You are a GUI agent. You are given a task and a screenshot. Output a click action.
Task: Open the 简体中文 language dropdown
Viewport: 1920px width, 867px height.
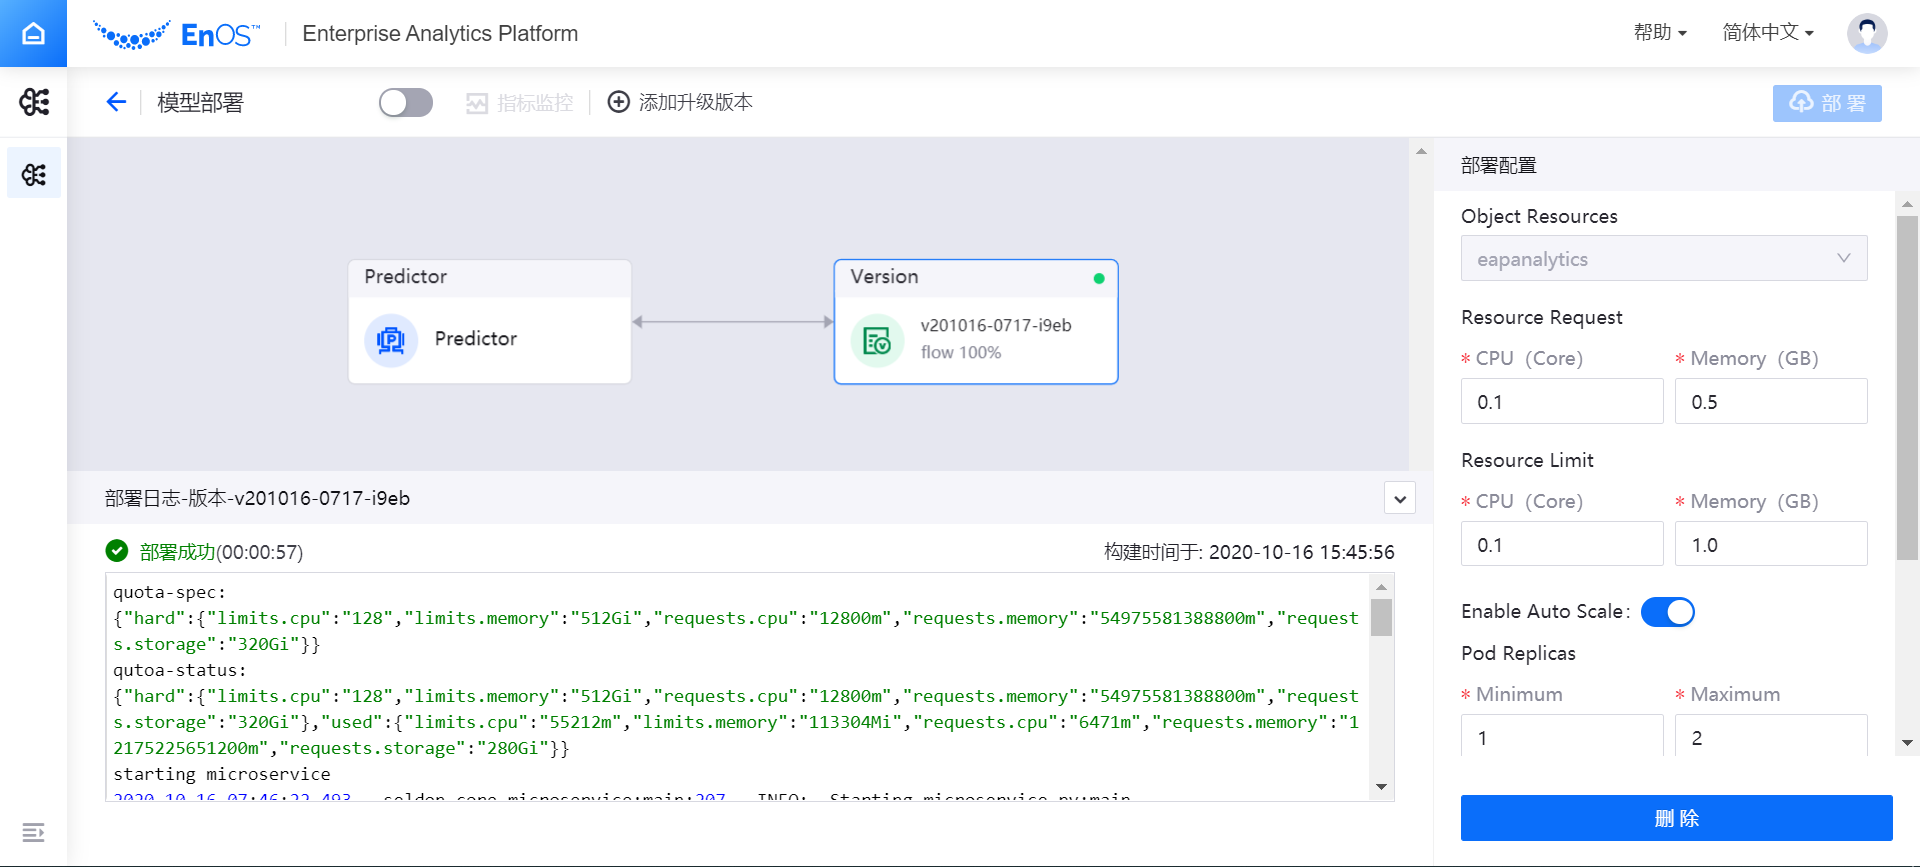click(1767, 33)
